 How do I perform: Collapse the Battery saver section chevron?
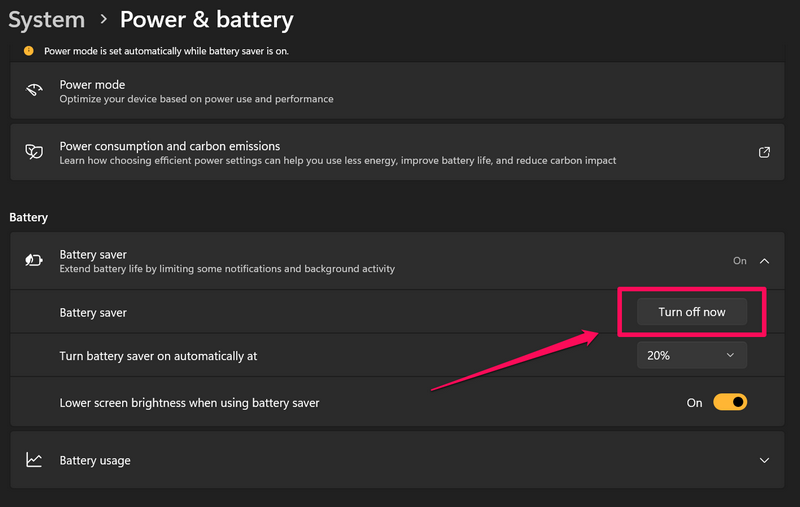click(x=764, y=261)
